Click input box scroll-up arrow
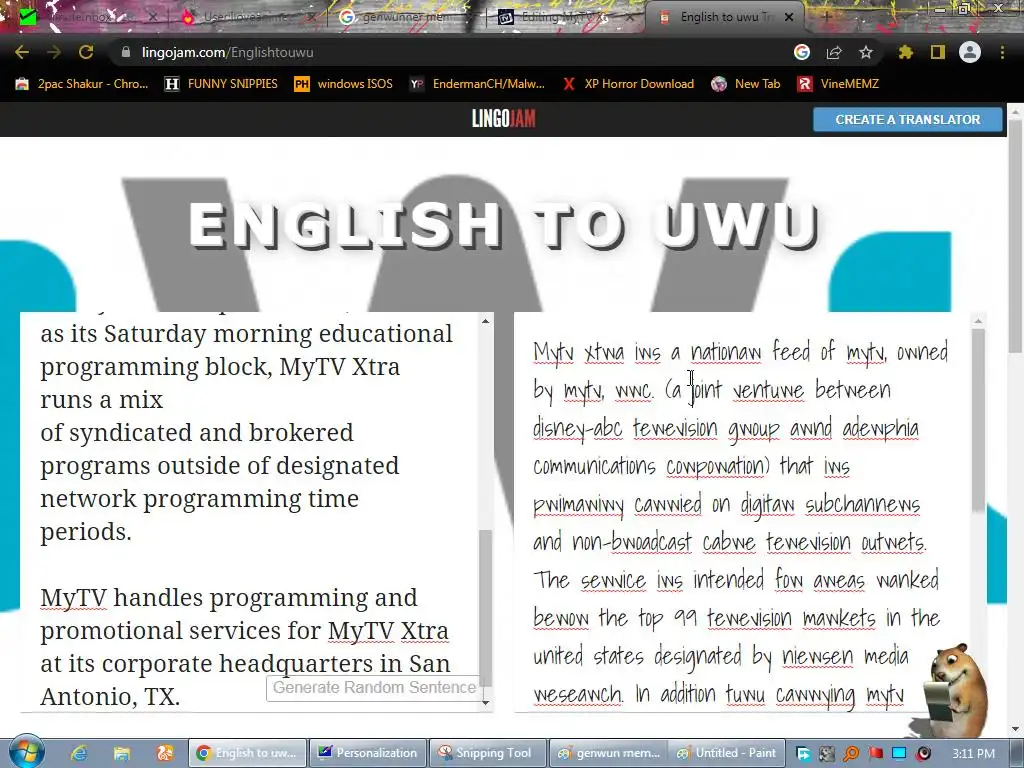This screenshot has height=768, width=1024. (485, 321)
